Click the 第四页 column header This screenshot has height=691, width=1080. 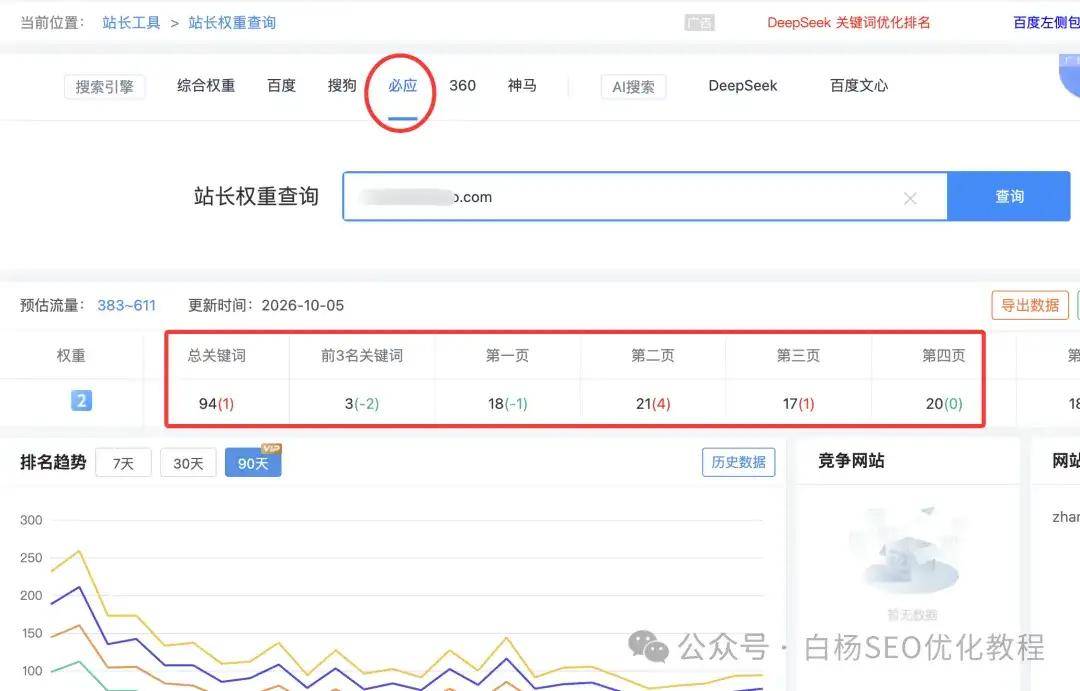tap(944, 355)
